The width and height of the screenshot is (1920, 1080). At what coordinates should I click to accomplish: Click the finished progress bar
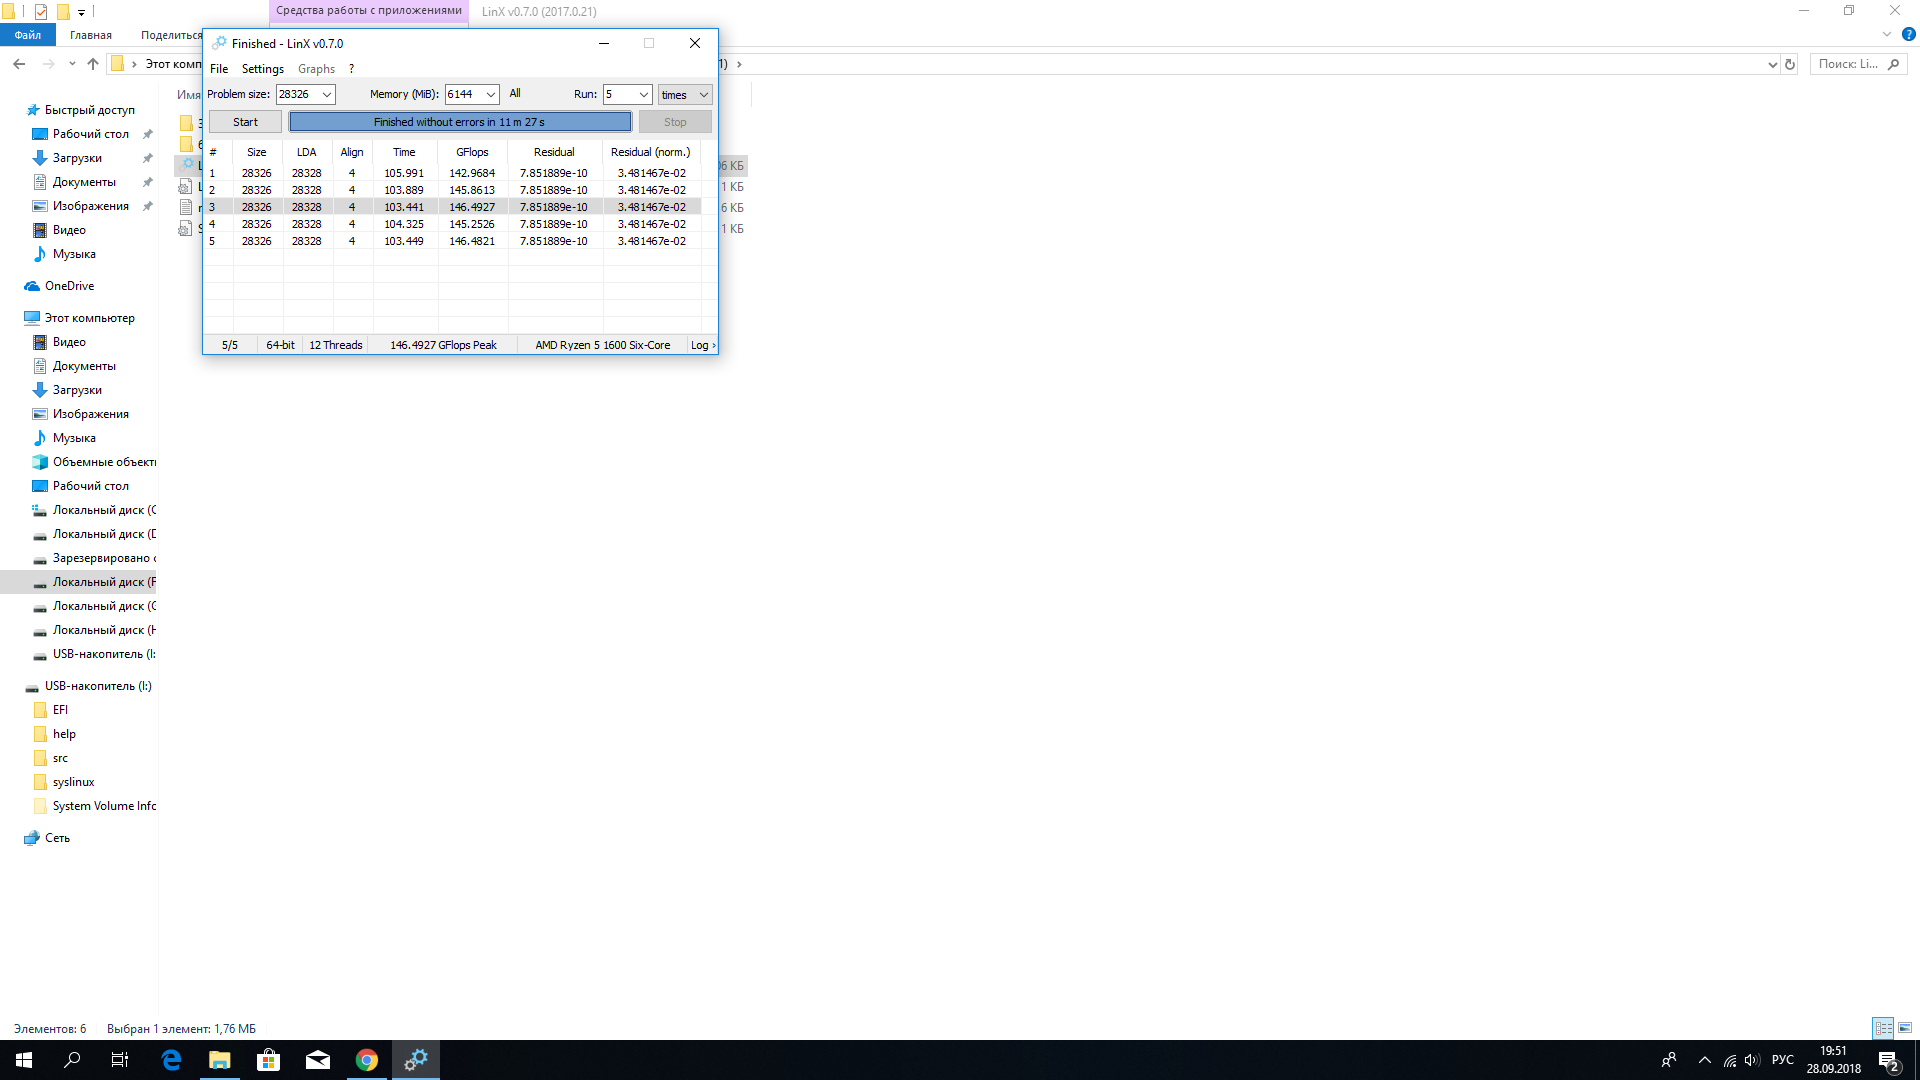click(x=460, y=122)
